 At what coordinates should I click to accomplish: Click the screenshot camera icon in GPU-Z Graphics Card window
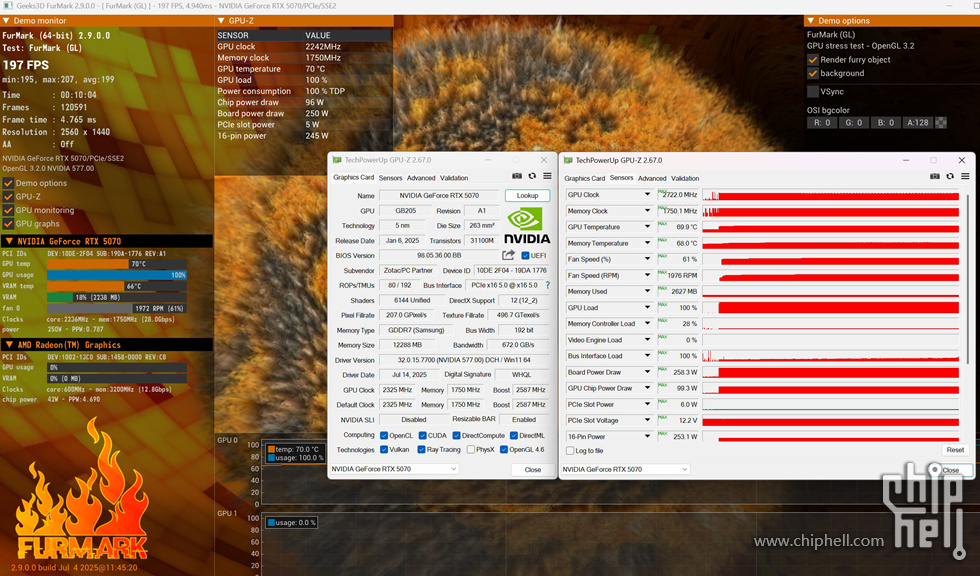517,176
